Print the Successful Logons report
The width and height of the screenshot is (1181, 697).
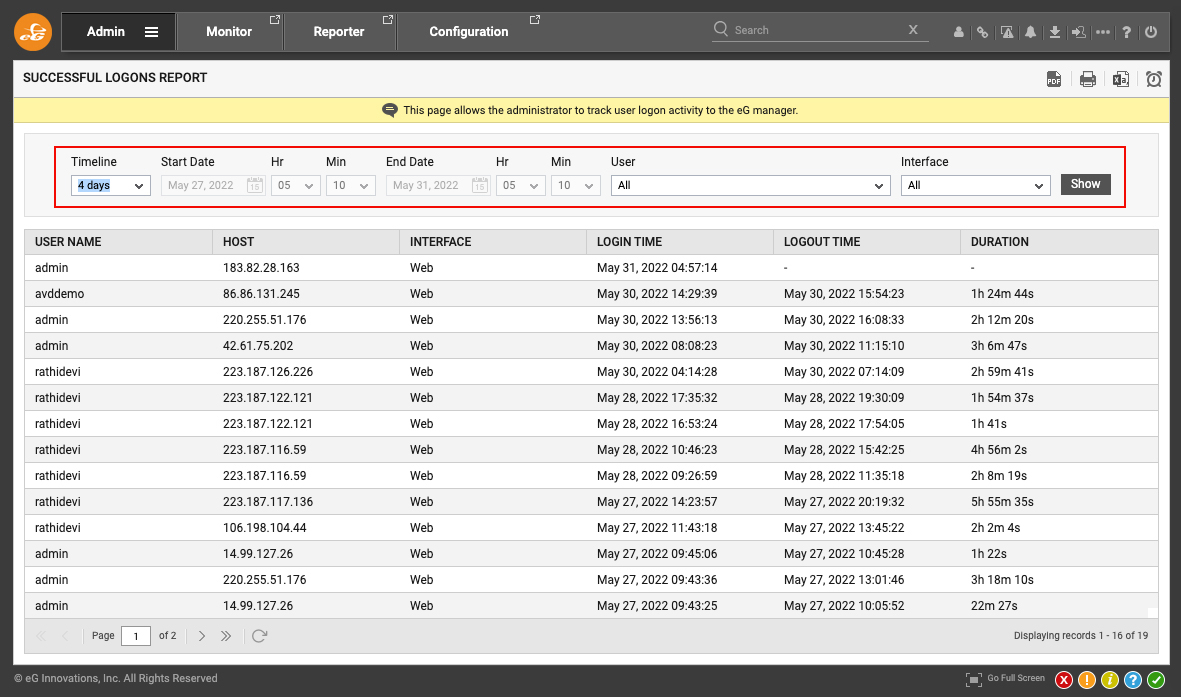tap(1088, 78)
